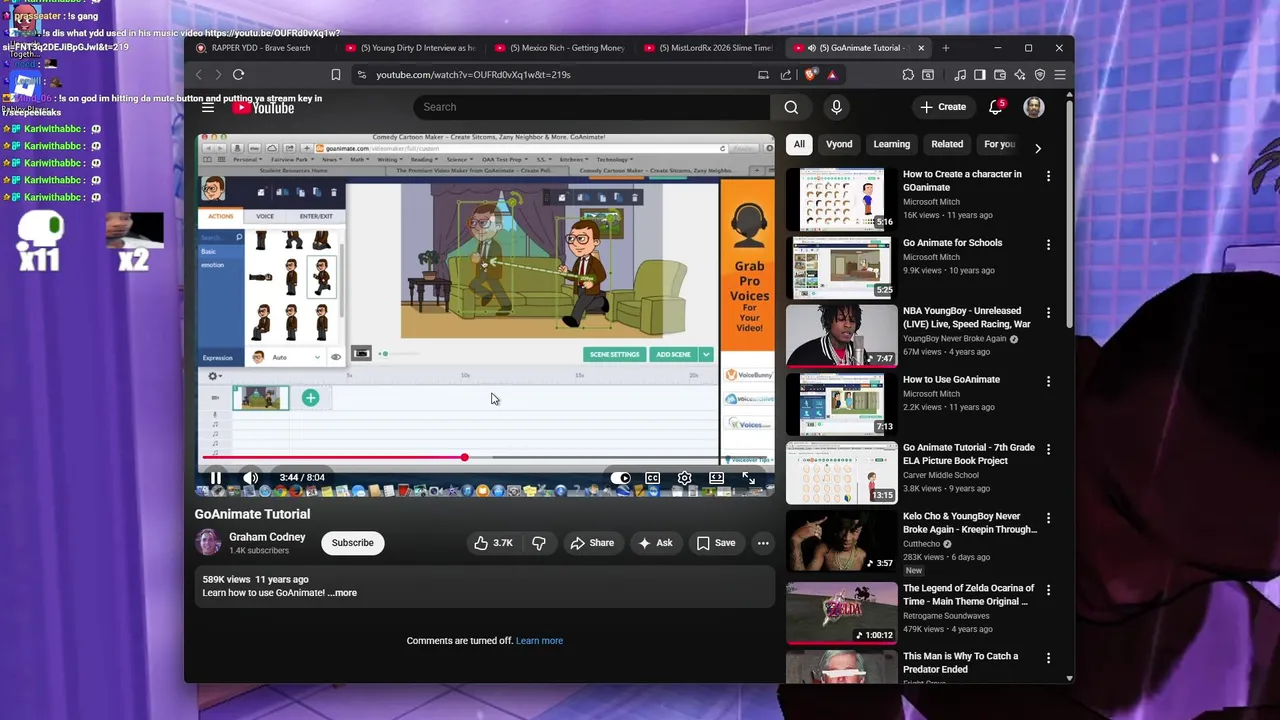The height and width of the screenshot is (720, 1280).
Task: Click the Ask button under the video
Action: pyautogui.click(x=655, y=543)
